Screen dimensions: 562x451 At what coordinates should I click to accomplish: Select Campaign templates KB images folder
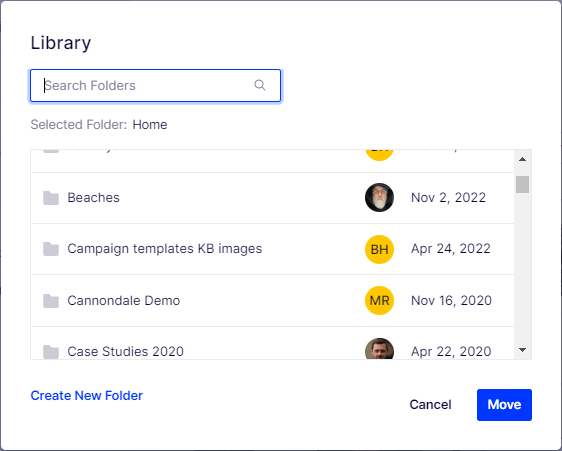pyautogui.click(x=272, y=249)
